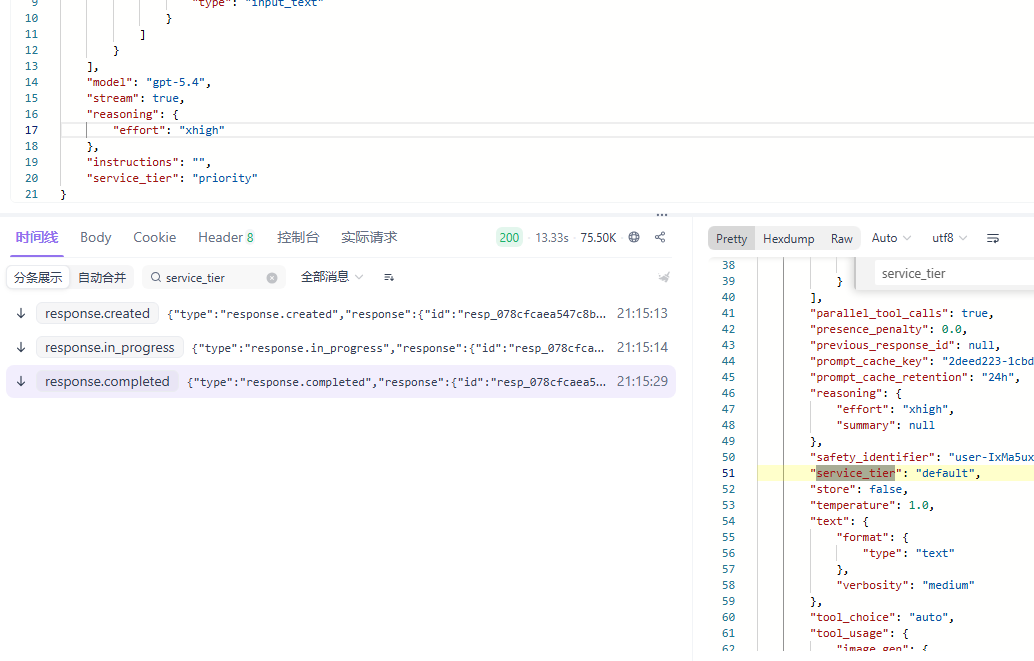Select the response.in_progress event row
This screenshot has height=661, width=1034.
341,347
